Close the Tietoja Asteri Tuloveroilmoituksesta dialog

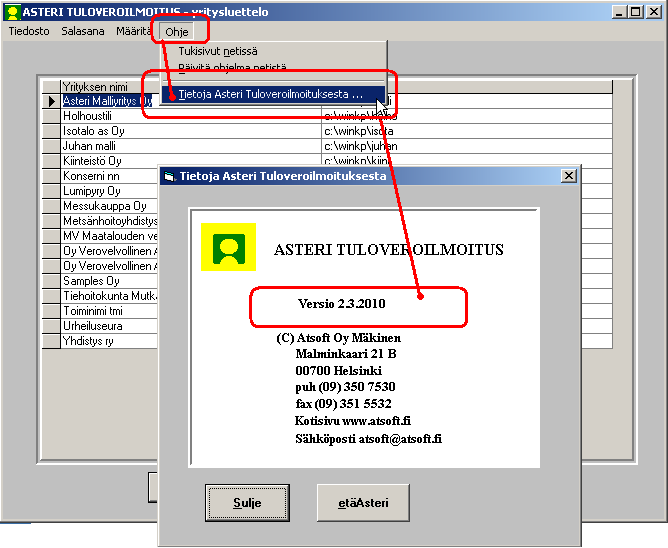click(568, 176)
